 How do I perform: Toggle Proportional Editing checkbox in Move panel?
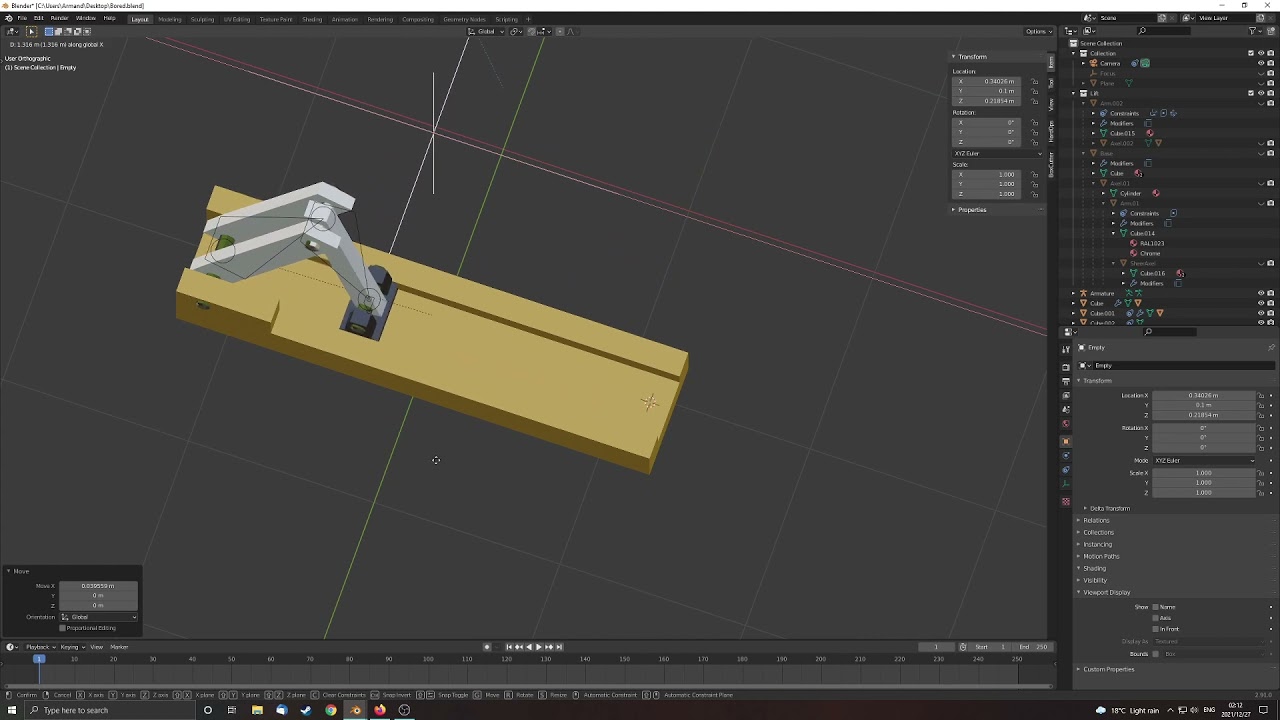click(63, 628)
